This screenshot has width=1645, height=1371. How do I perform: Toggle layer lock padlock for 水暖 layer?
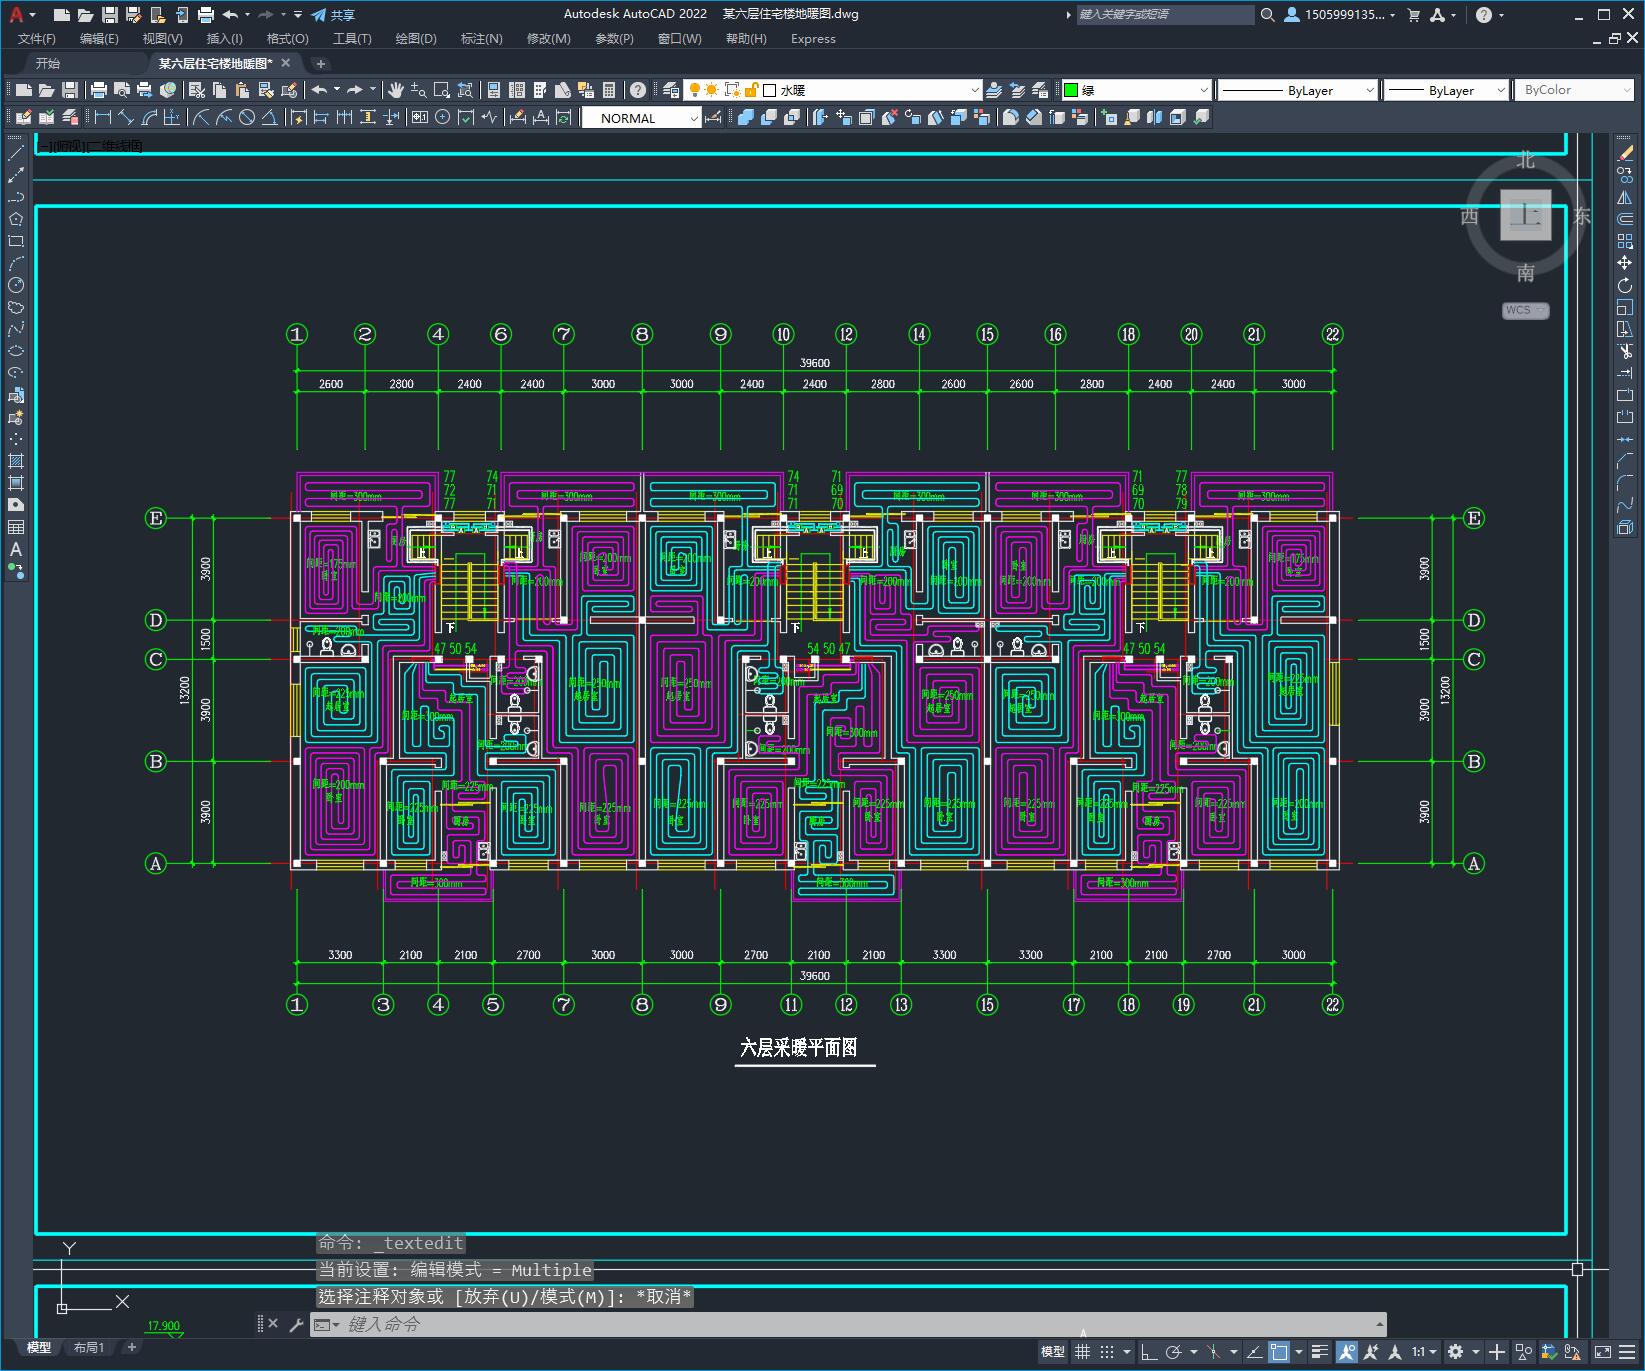point(753,90)
